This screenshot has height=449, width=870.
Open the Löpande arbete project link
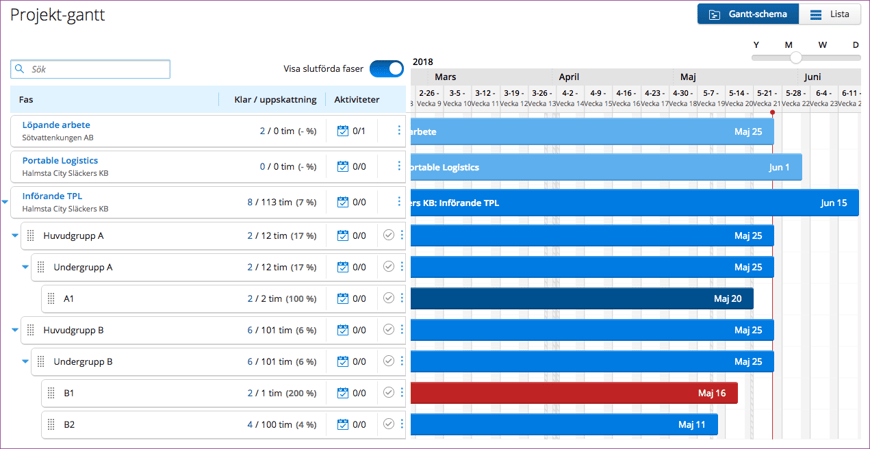coord(56,125)
